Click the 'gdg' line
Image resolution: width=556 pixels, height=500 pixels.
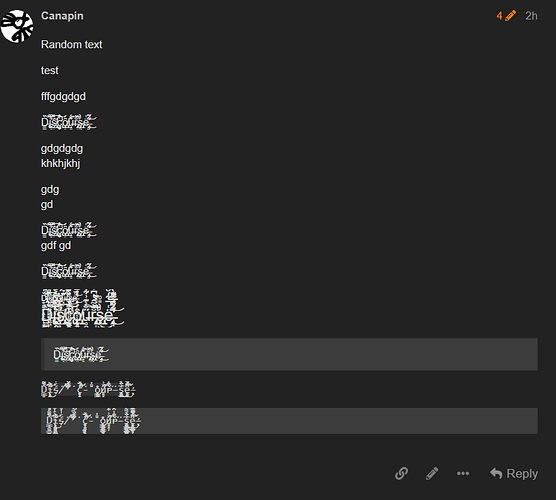[50, 190]
